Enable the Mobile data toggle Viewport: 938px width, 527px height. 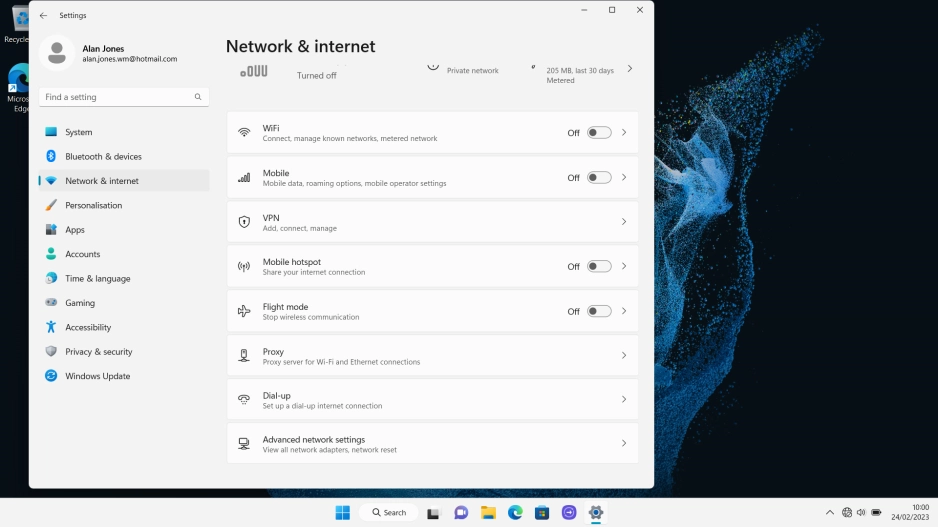[598, 178]
